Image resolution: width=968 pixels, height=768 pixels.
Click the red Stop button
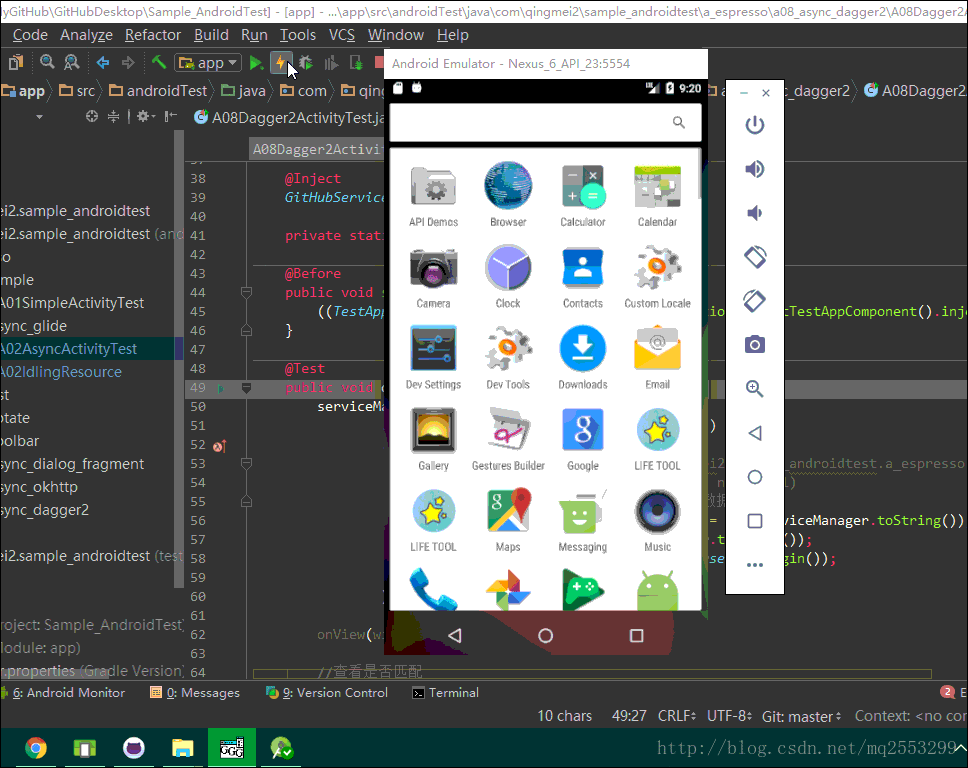(x=379, y=62)
